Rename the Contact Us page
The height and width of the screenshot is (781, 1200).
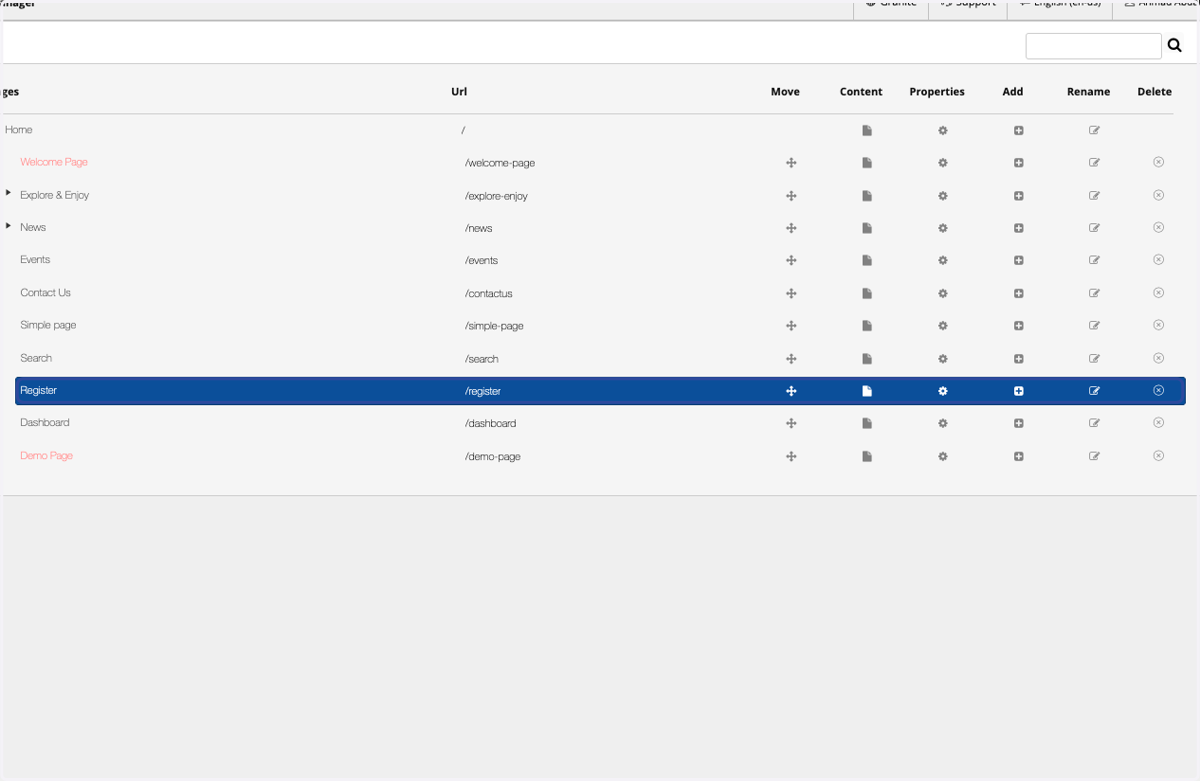(x=1094, y=293)
